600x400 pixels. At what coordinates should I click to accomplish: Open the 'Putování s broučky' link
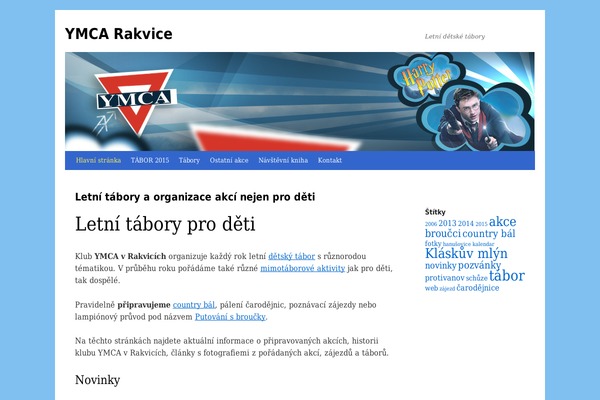point(230,317)
